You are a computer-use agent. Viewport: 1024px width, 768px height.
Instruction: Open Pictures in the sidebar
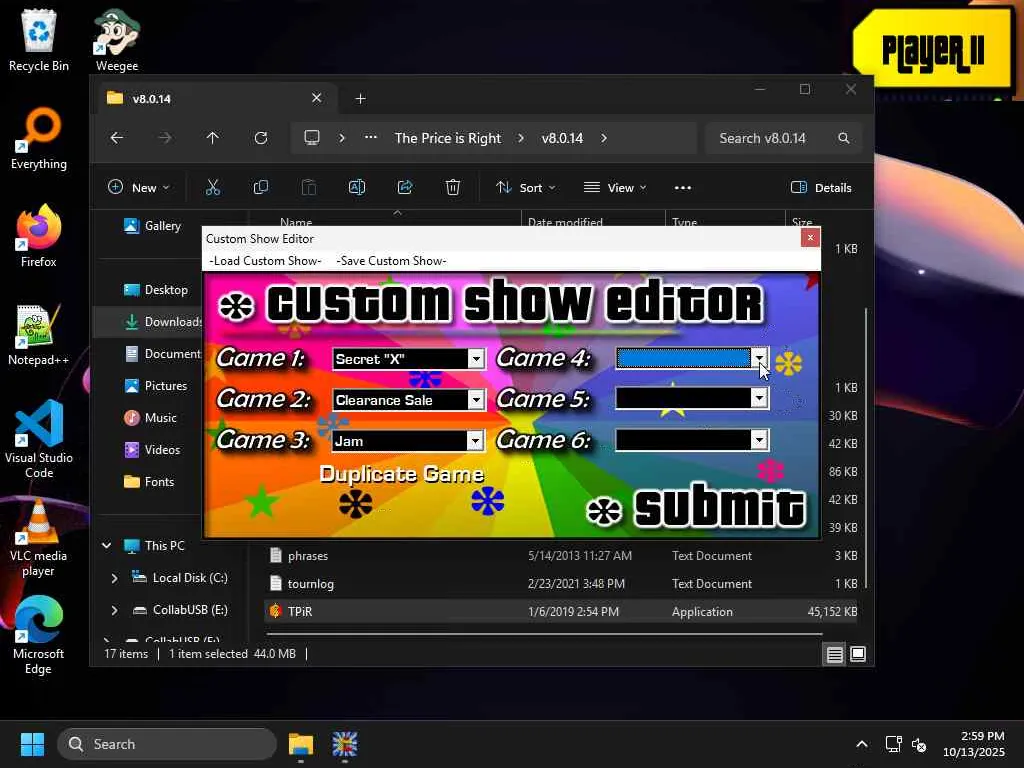pos(155,385)
